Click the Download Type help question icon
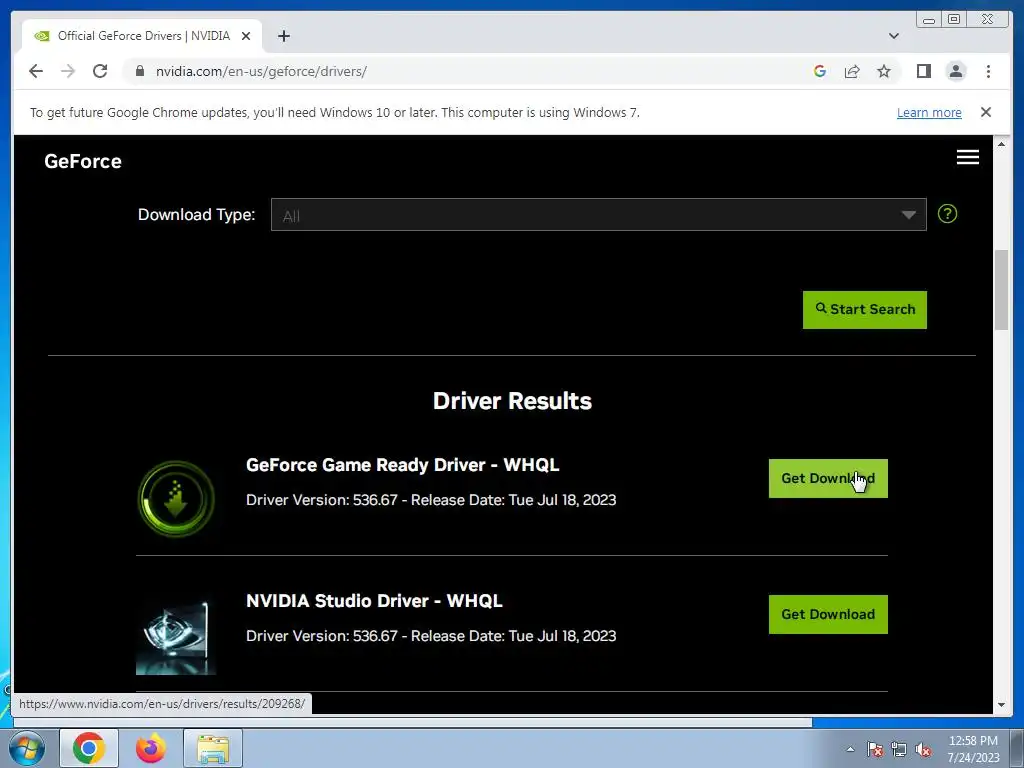 tap(948, 214)
